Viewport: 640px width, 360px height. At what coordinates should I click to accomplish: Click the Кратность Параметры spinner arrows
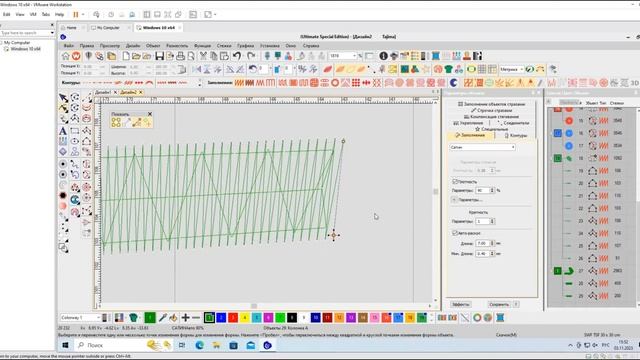[492, 221]
